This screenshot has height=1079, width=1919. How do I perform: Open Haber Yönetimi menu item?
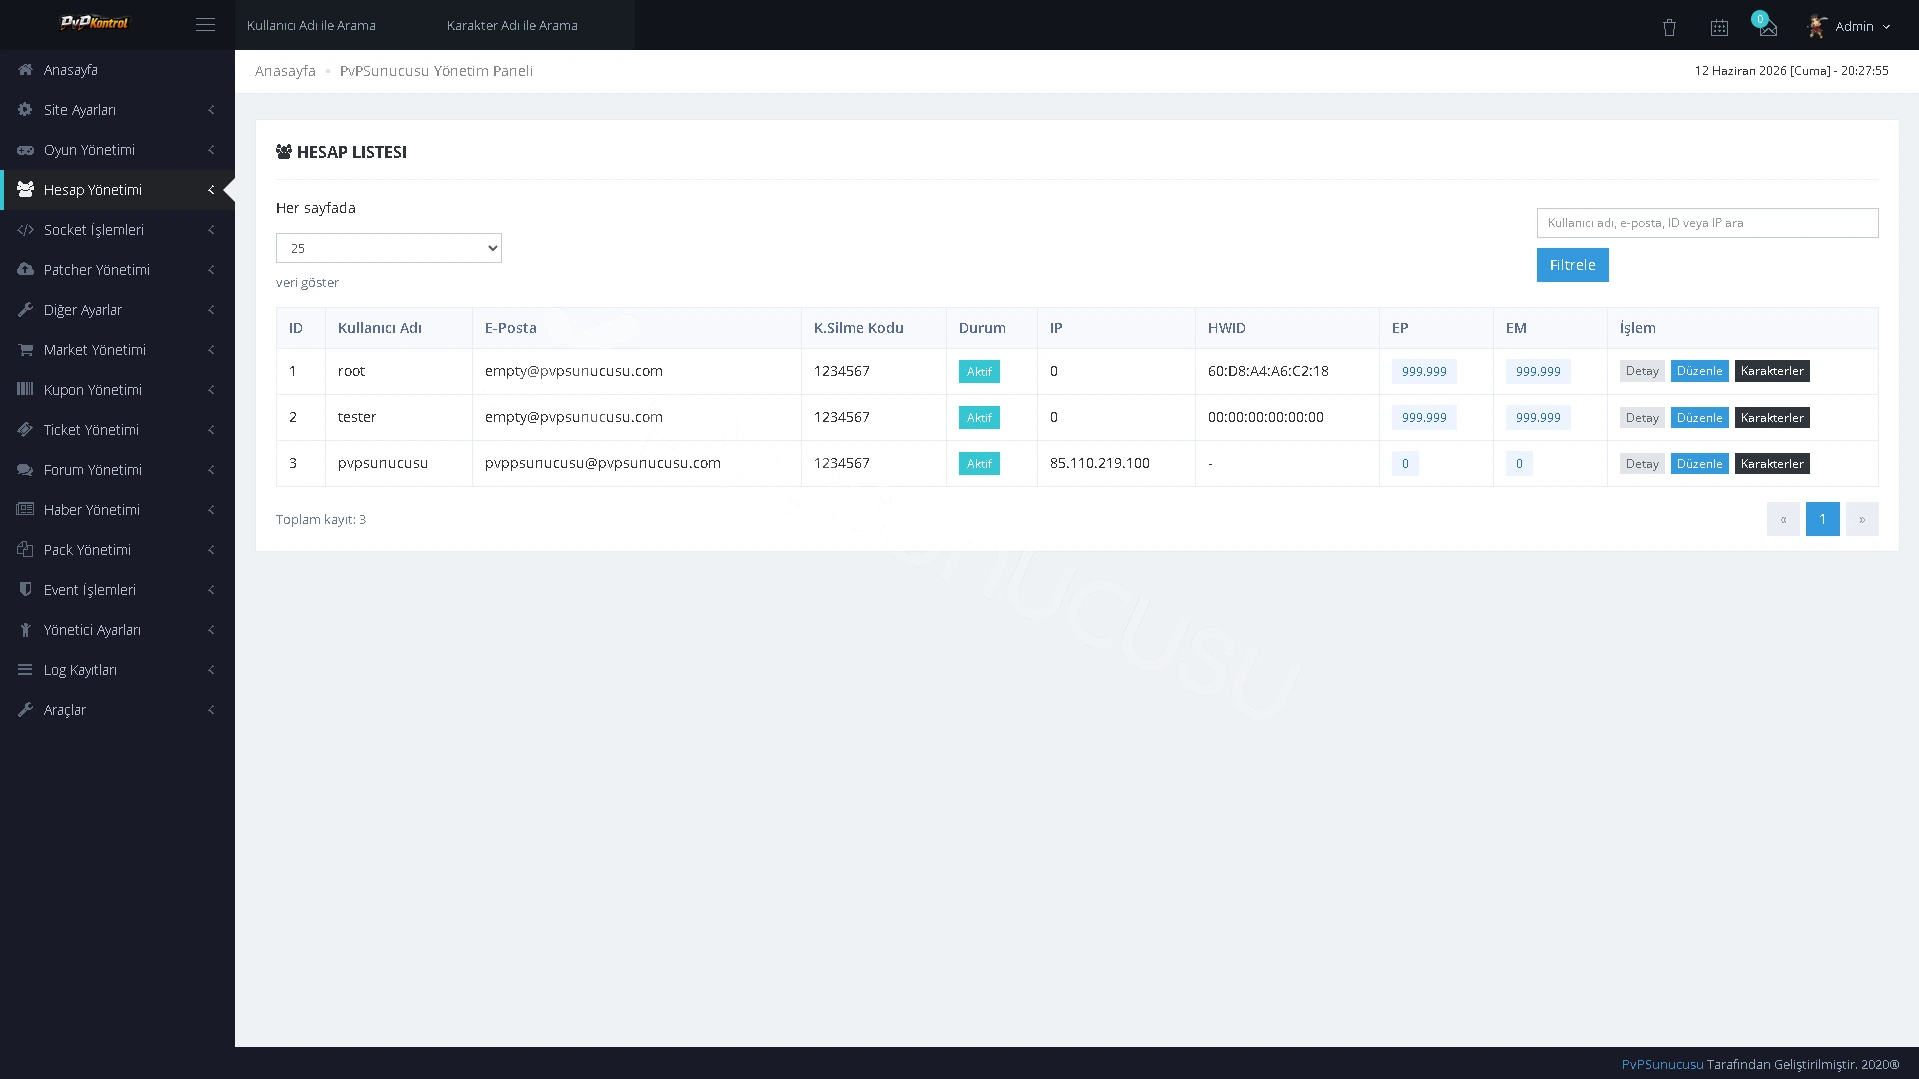coord(117,510)
